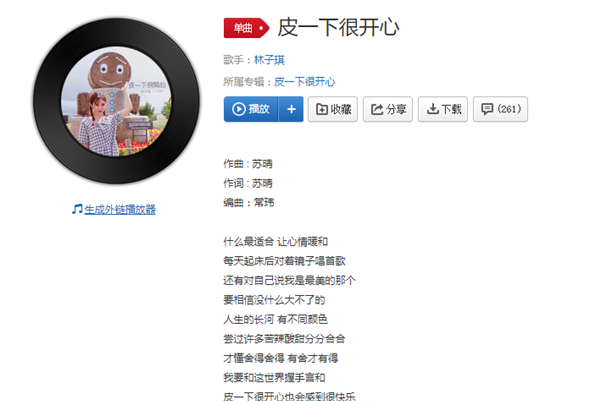Image resolution: width=600 pixels, height=401 pixels.
Task: Click lyric line 什么最适合 让心情暖和
Action: 276,242
